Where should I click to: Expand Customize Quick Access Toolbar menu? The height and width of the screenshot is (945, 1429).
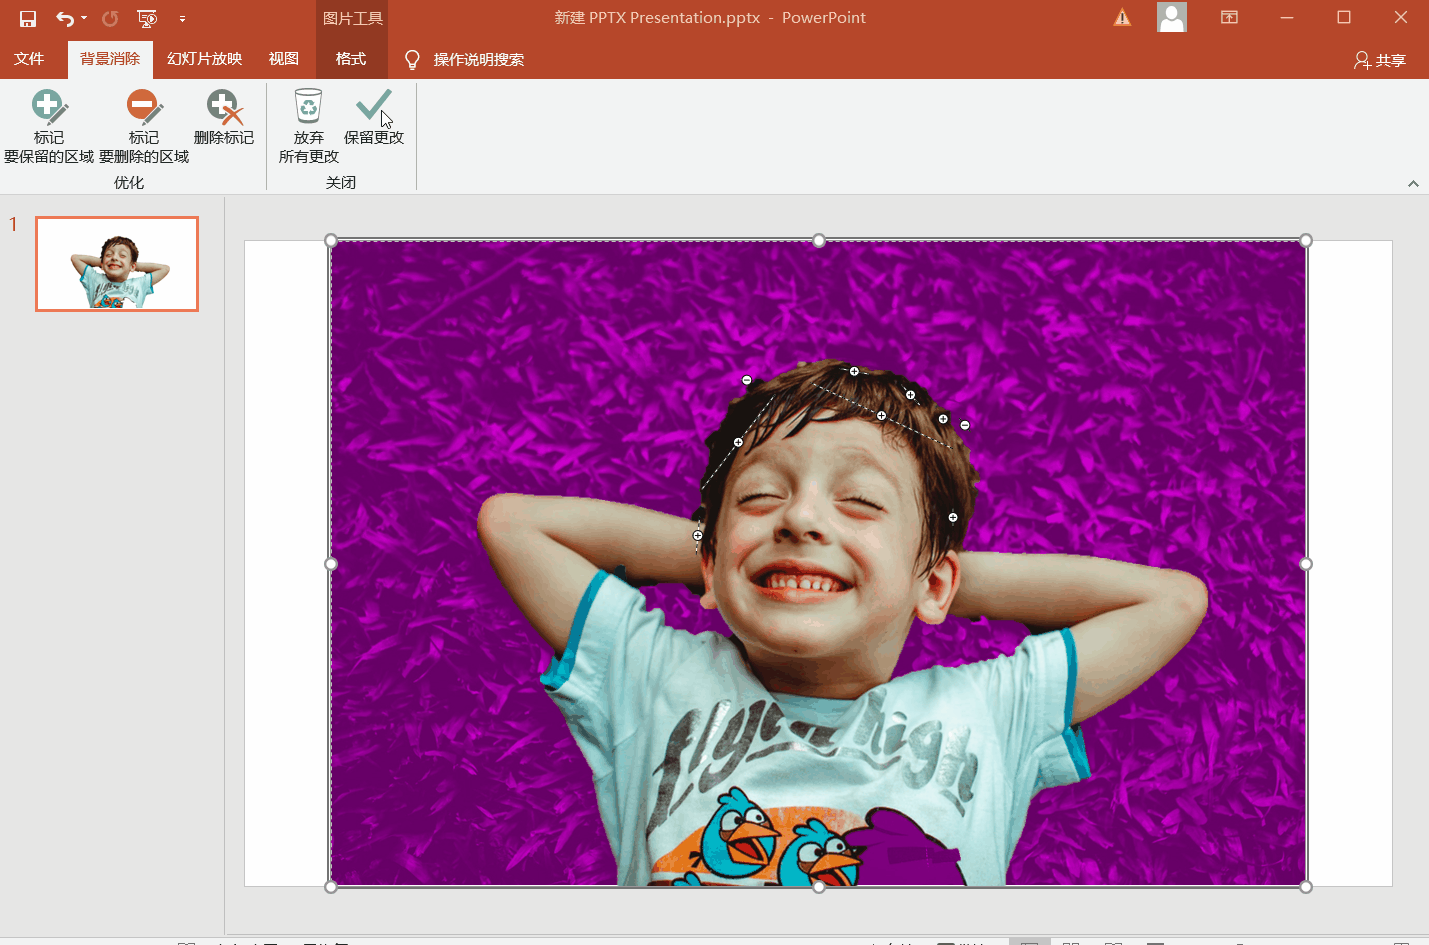[x=182, y=18]
